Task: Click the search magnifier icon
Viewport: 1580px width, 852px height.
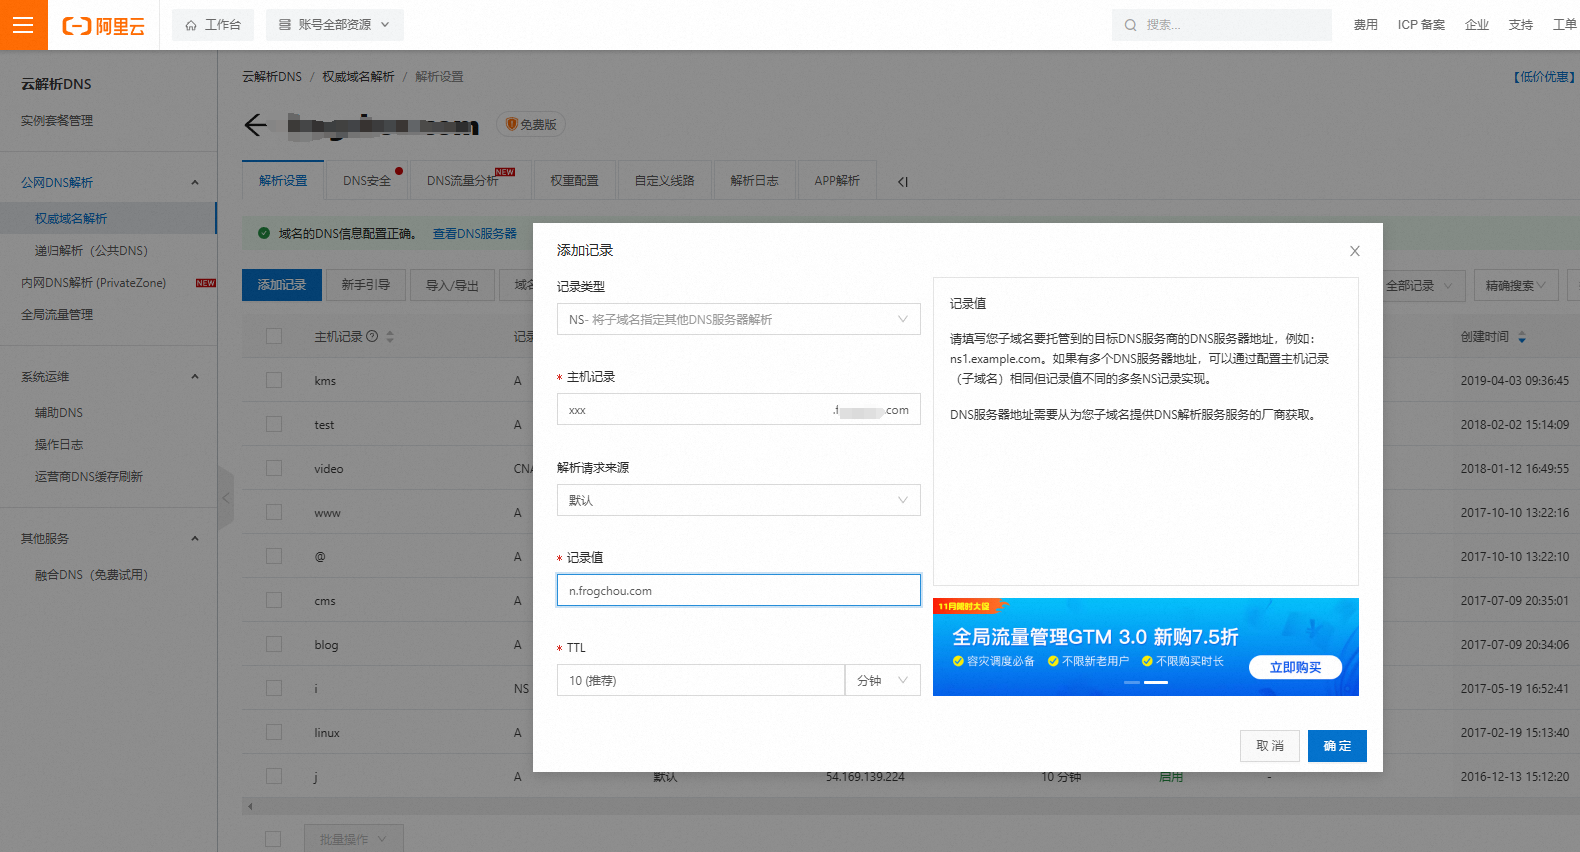Action: (1130, 25)
